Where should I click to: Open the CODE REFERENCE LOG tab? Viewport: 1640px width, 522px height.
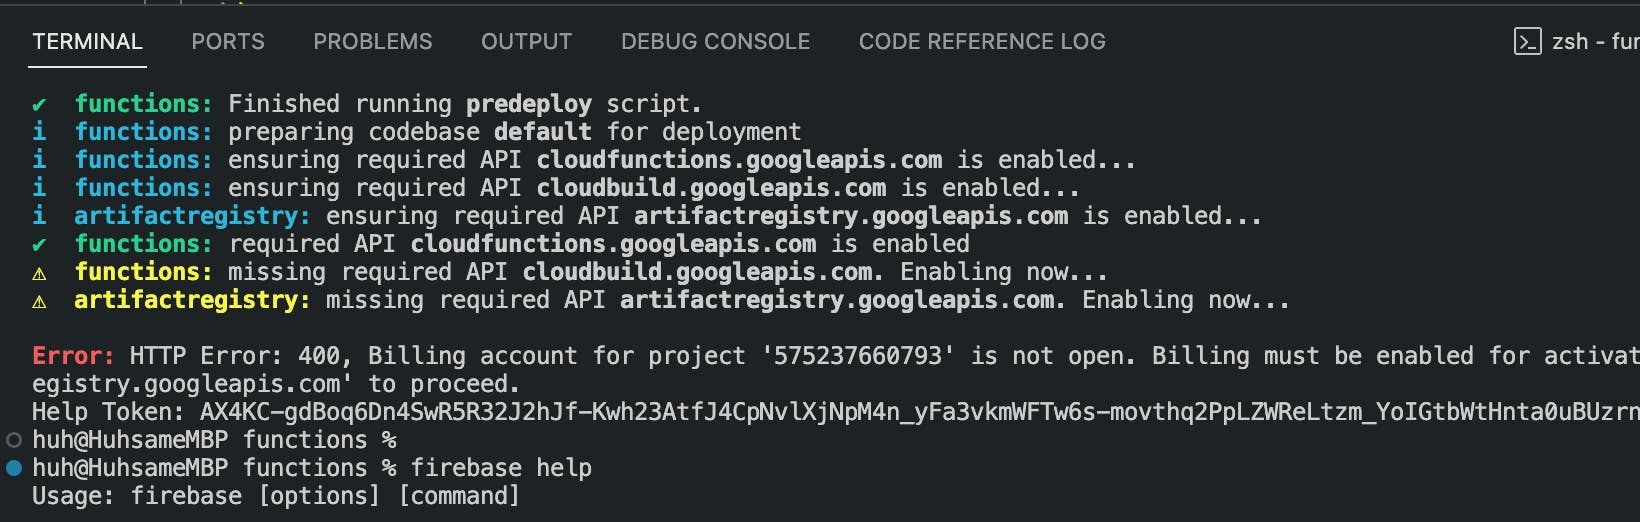982,41
